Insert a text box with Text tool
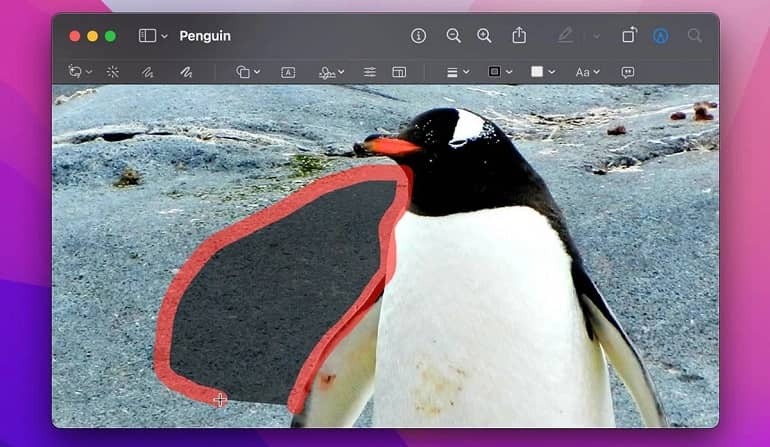The image size is (770, 447). click(x=288, y=72)
